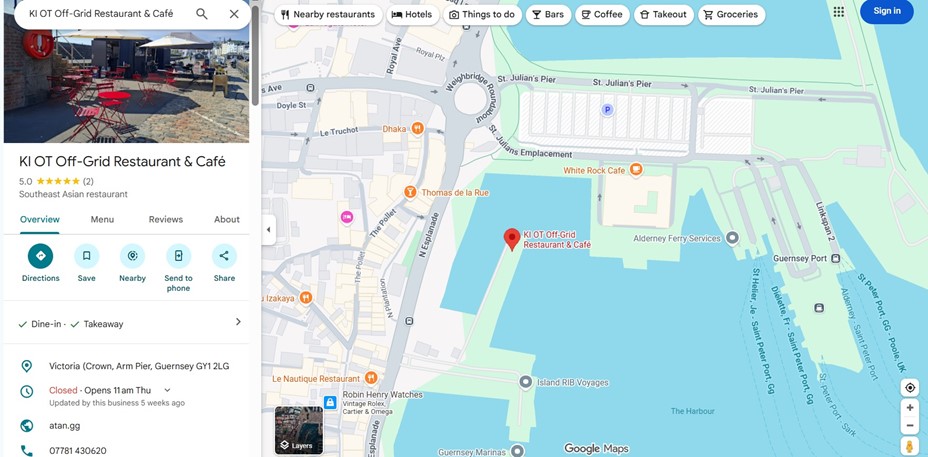This screenshot has height=457, width=928.
Task: Click the White Rock Cafe marker
Action: tap(636, 170)
